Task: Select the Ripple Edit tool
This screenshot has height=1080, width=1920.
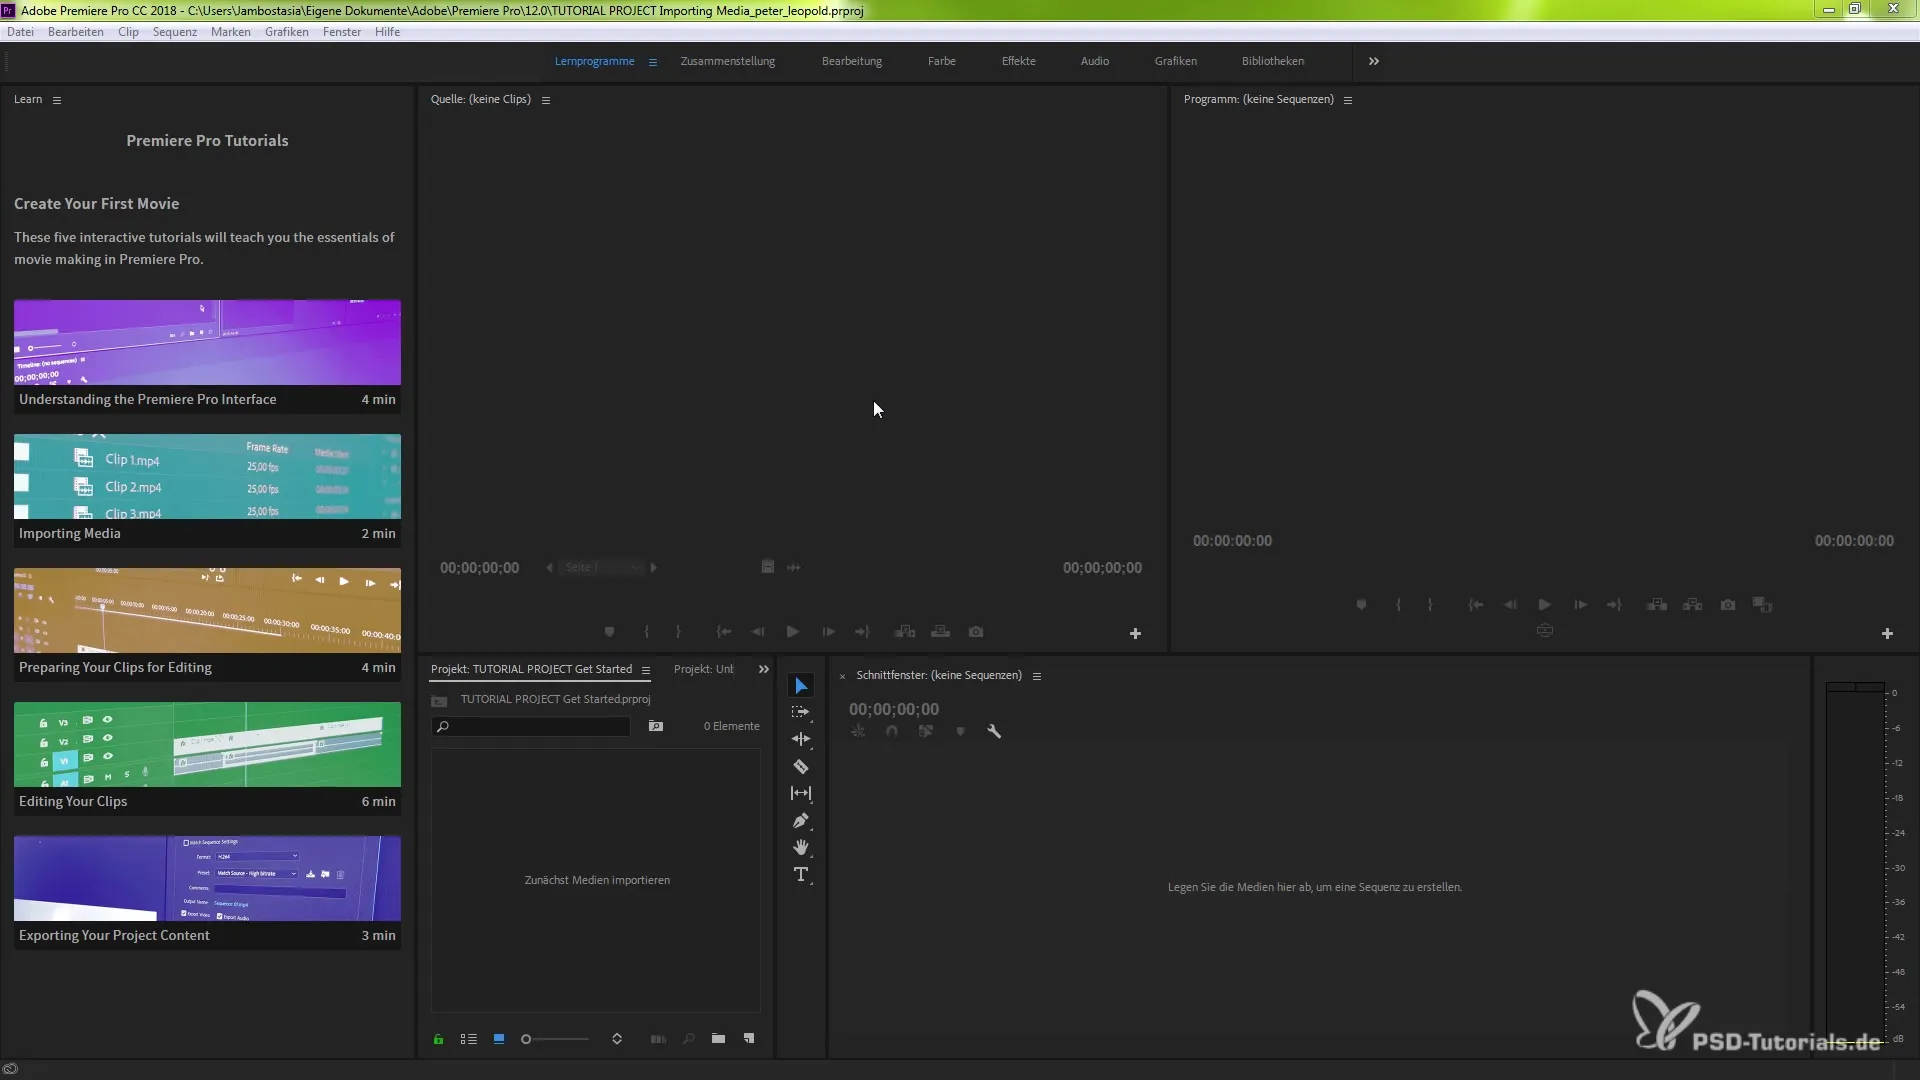Action: pos(801,739)
